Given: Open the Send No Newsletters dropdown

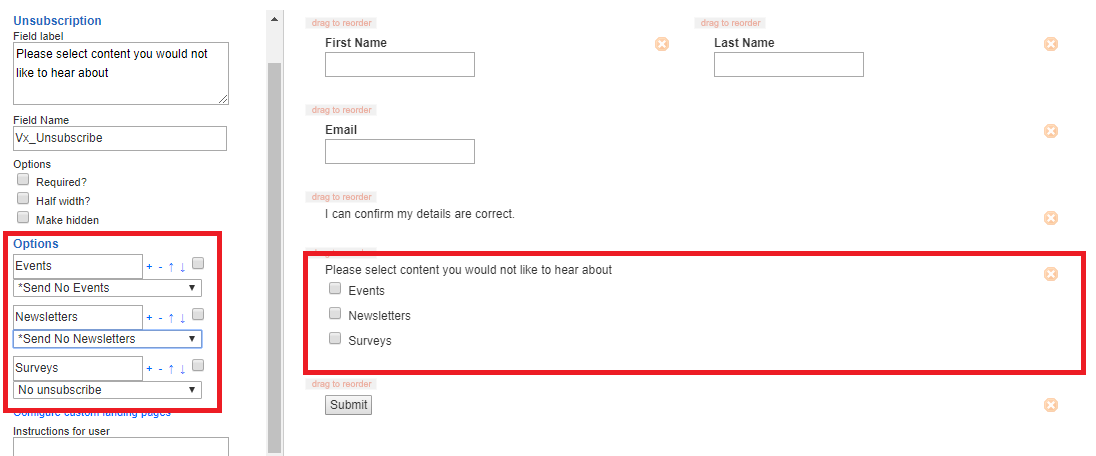Looking at the screenshot, I should tap(108, 339).
